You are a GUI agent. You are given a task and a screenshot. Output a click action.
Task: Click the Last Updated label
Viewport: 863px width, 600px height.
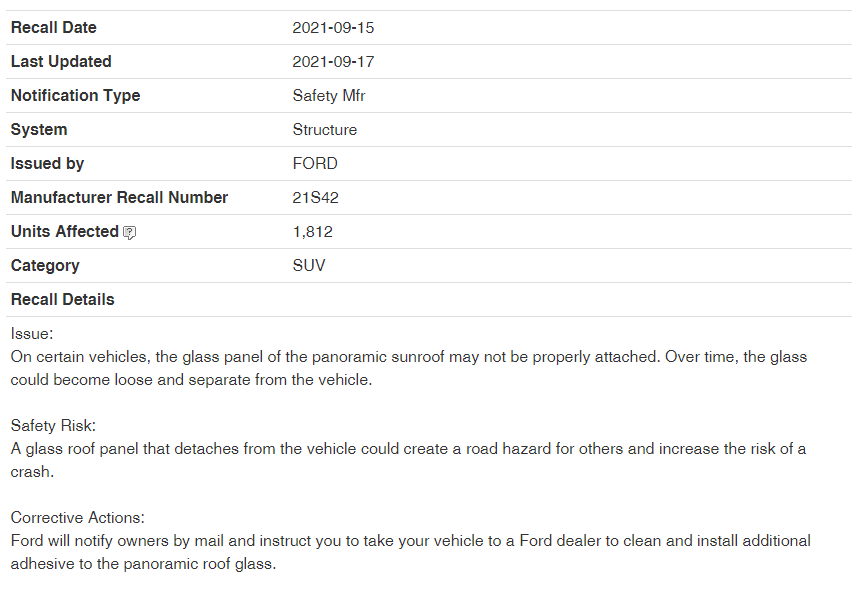[61, 62]
